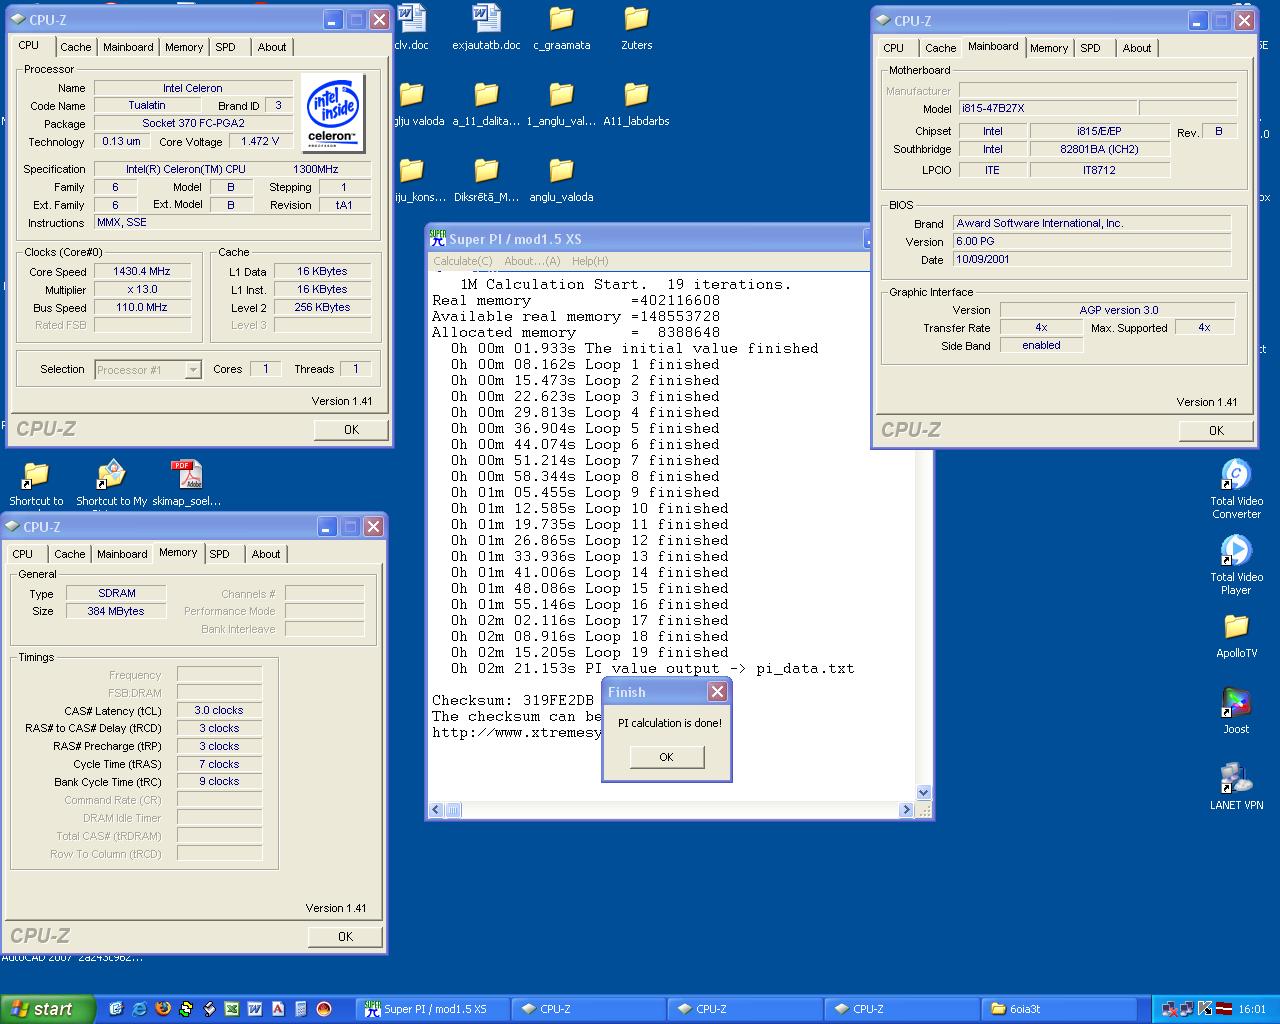Click the Latvian flag language tray icon
The height and width of the screenshot is (1024, 1280).
pyautogui.click(x=1224, y=1009)
